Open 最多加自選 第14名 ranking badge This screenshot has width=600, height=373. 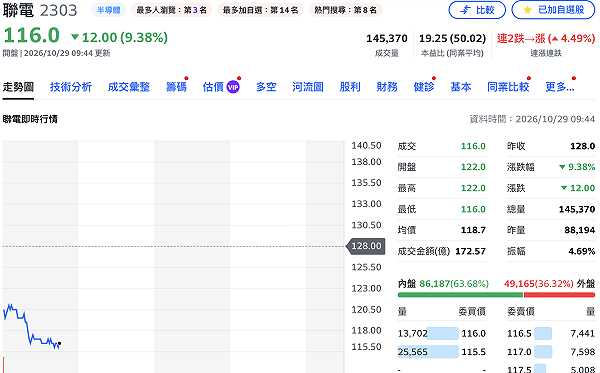[261, 10]
